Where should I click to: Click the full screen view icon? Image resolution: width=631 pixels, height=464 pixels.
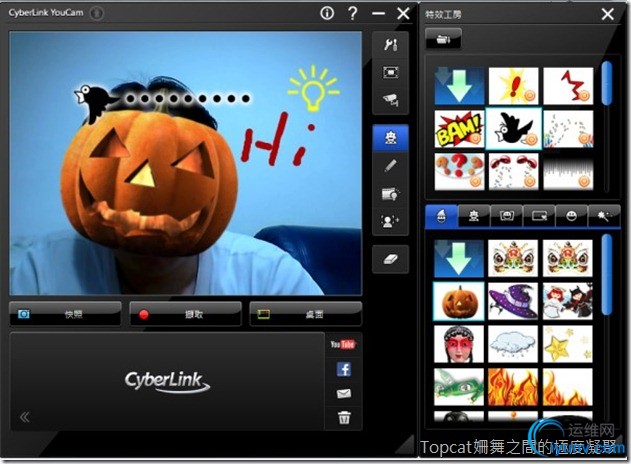390,72
